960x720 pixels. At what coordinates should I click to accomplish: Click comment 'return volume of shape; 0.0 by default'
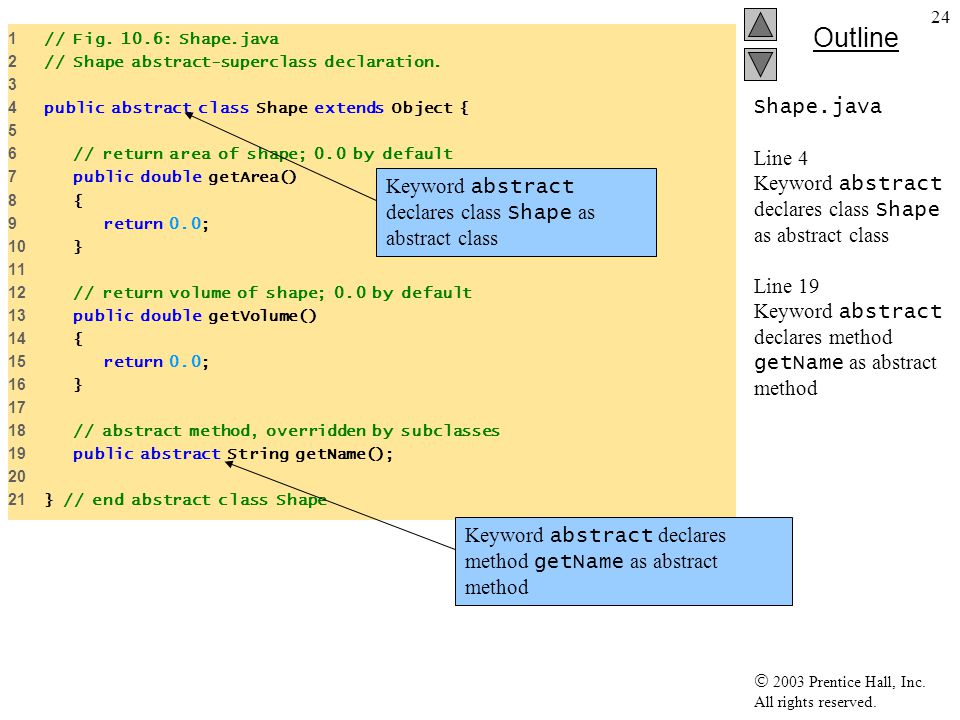(x=272, y=293)
